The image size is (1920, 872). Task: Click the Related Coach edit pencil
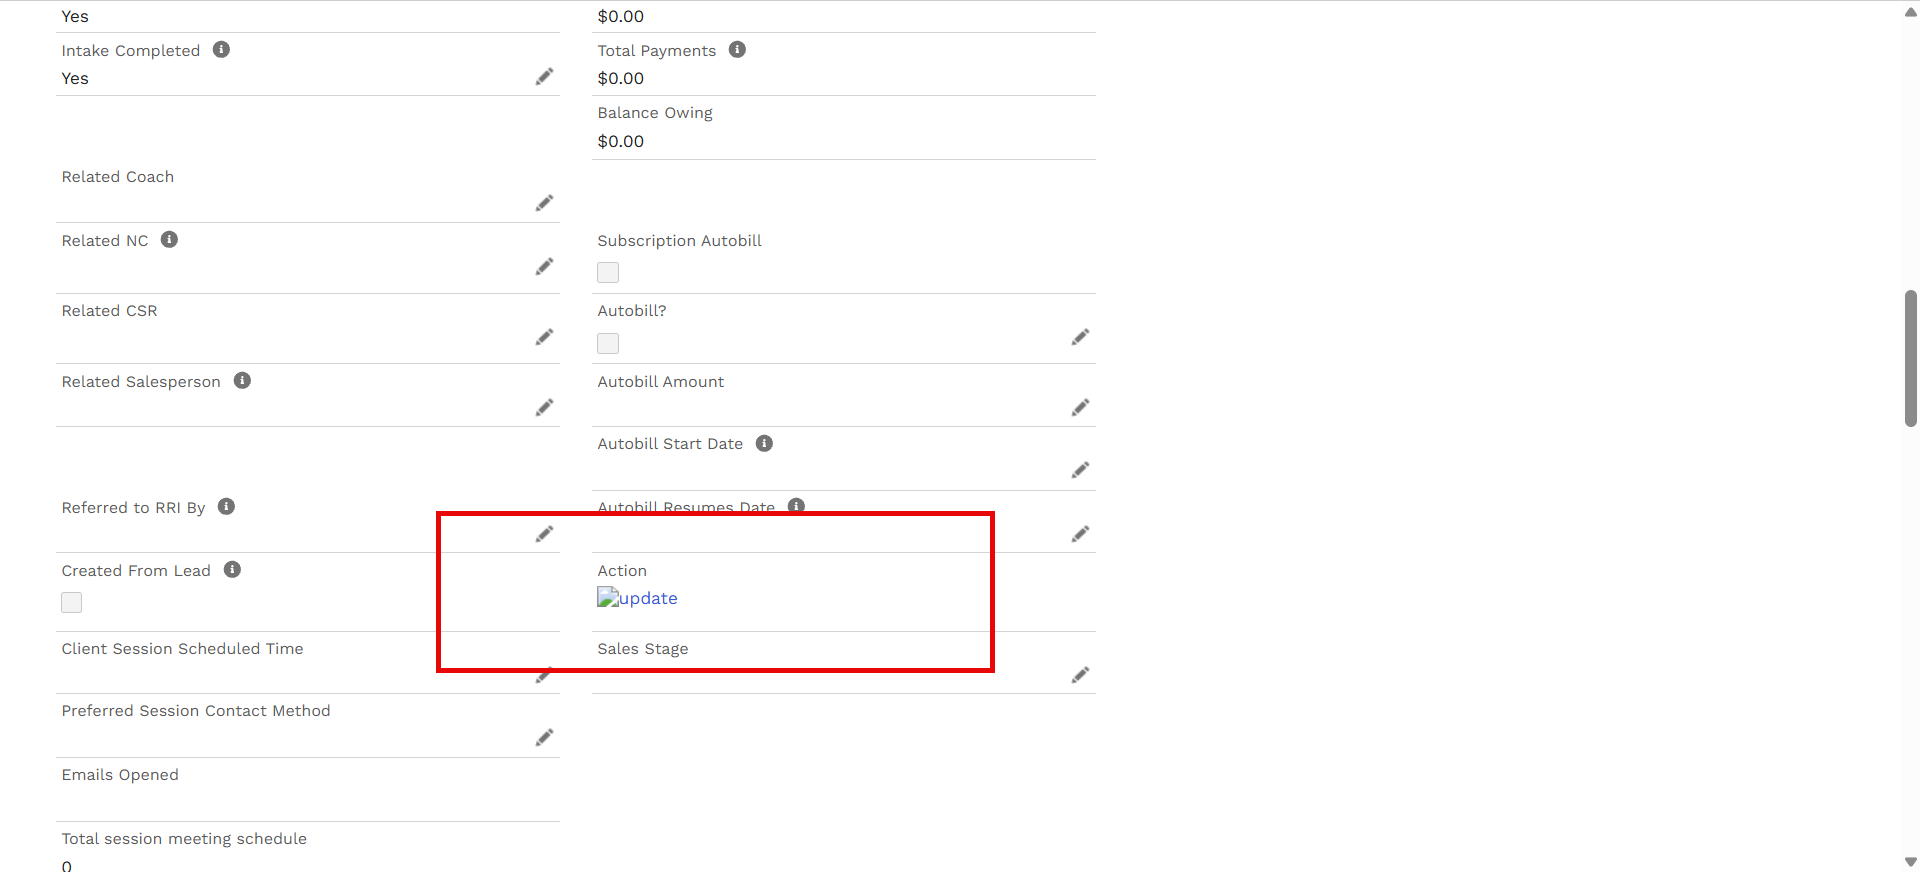pyautogui.click(x=544, y=203)
